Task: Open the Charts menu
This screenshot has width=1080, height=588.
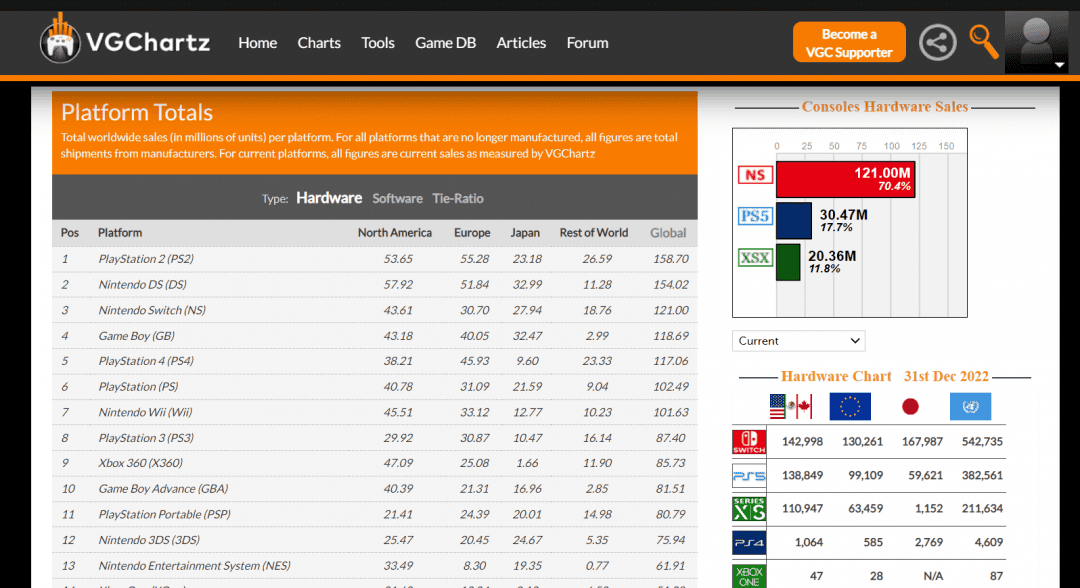Action: (319, 43)
